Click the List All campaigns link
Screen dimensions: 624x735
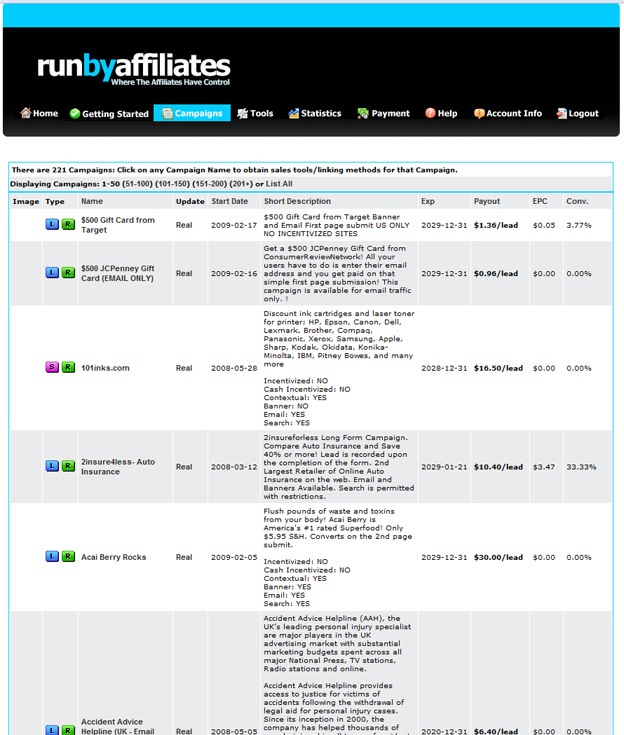coord(279,184)
